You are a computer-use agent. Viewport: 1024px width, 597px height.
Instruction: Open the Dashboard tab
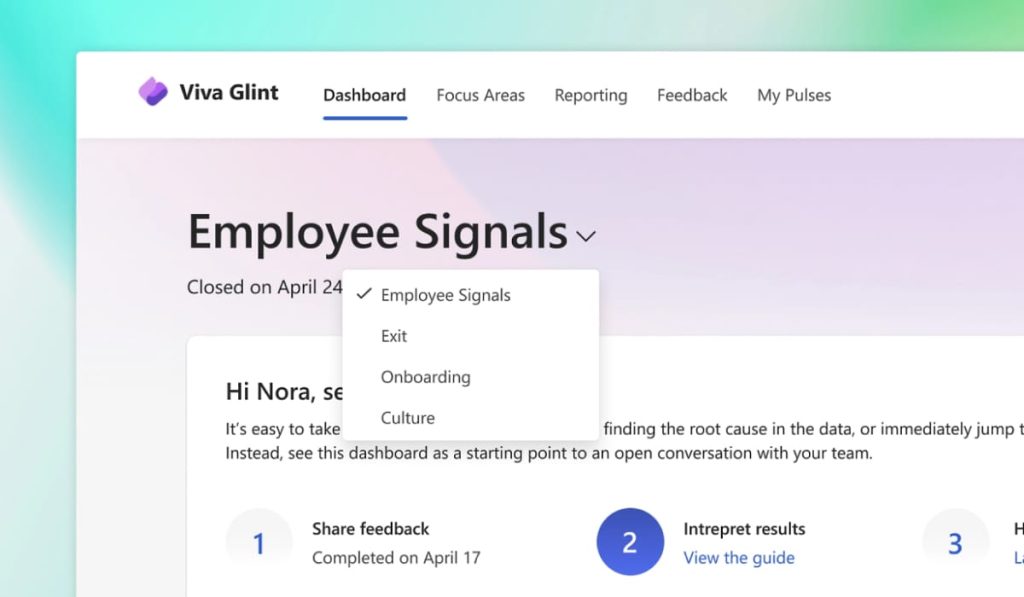pyautogui.click(x=364, y=95)
